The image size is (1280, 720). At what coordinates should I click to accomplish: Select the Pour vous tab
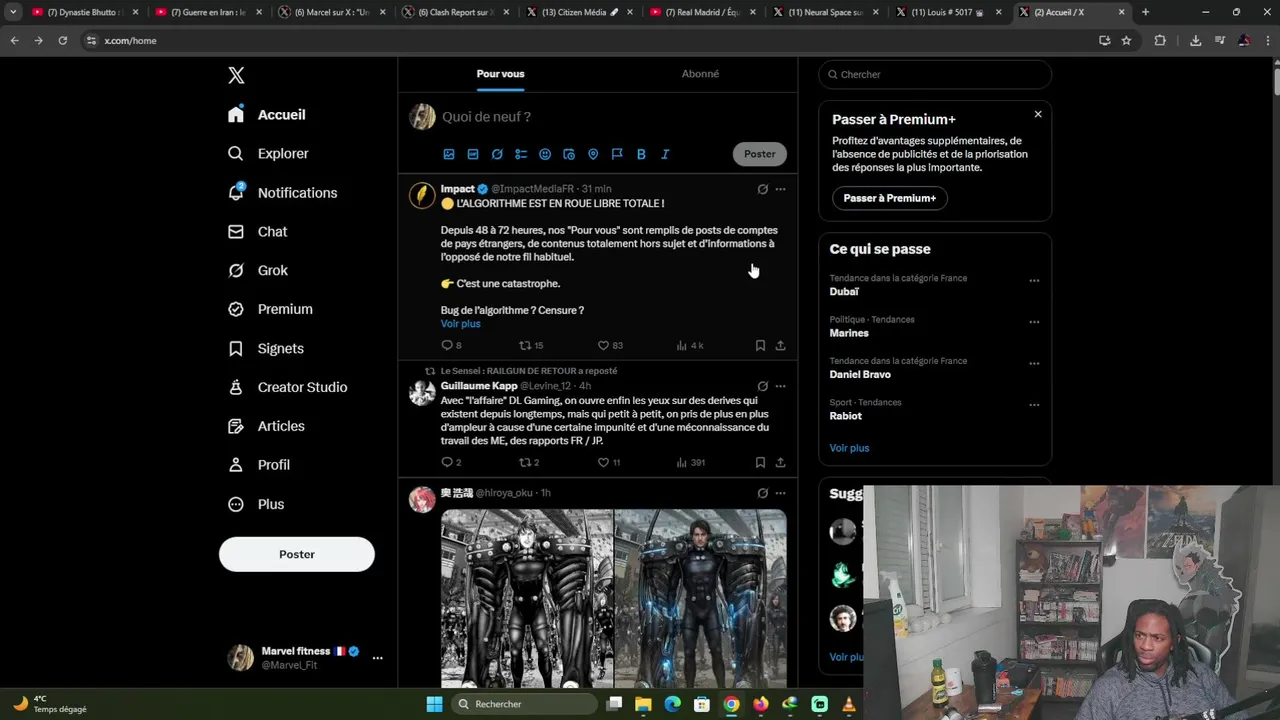500,74
